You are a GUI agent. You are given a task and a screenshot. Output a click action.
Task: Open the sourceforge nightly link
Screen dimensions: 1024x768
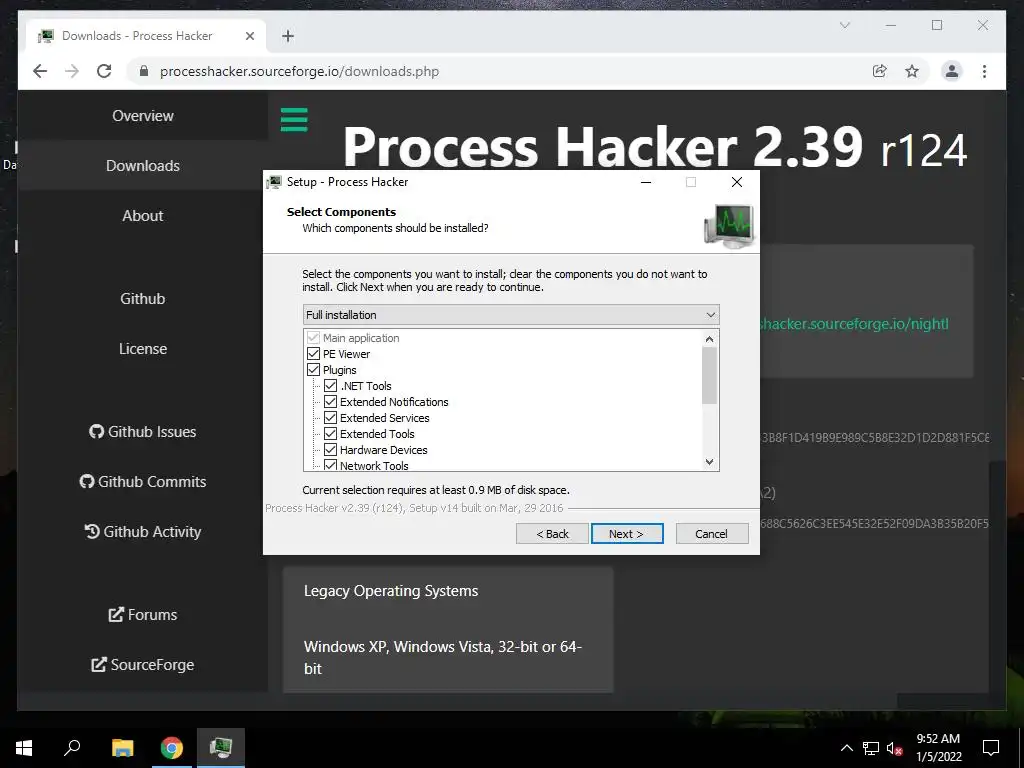point(854,324)
